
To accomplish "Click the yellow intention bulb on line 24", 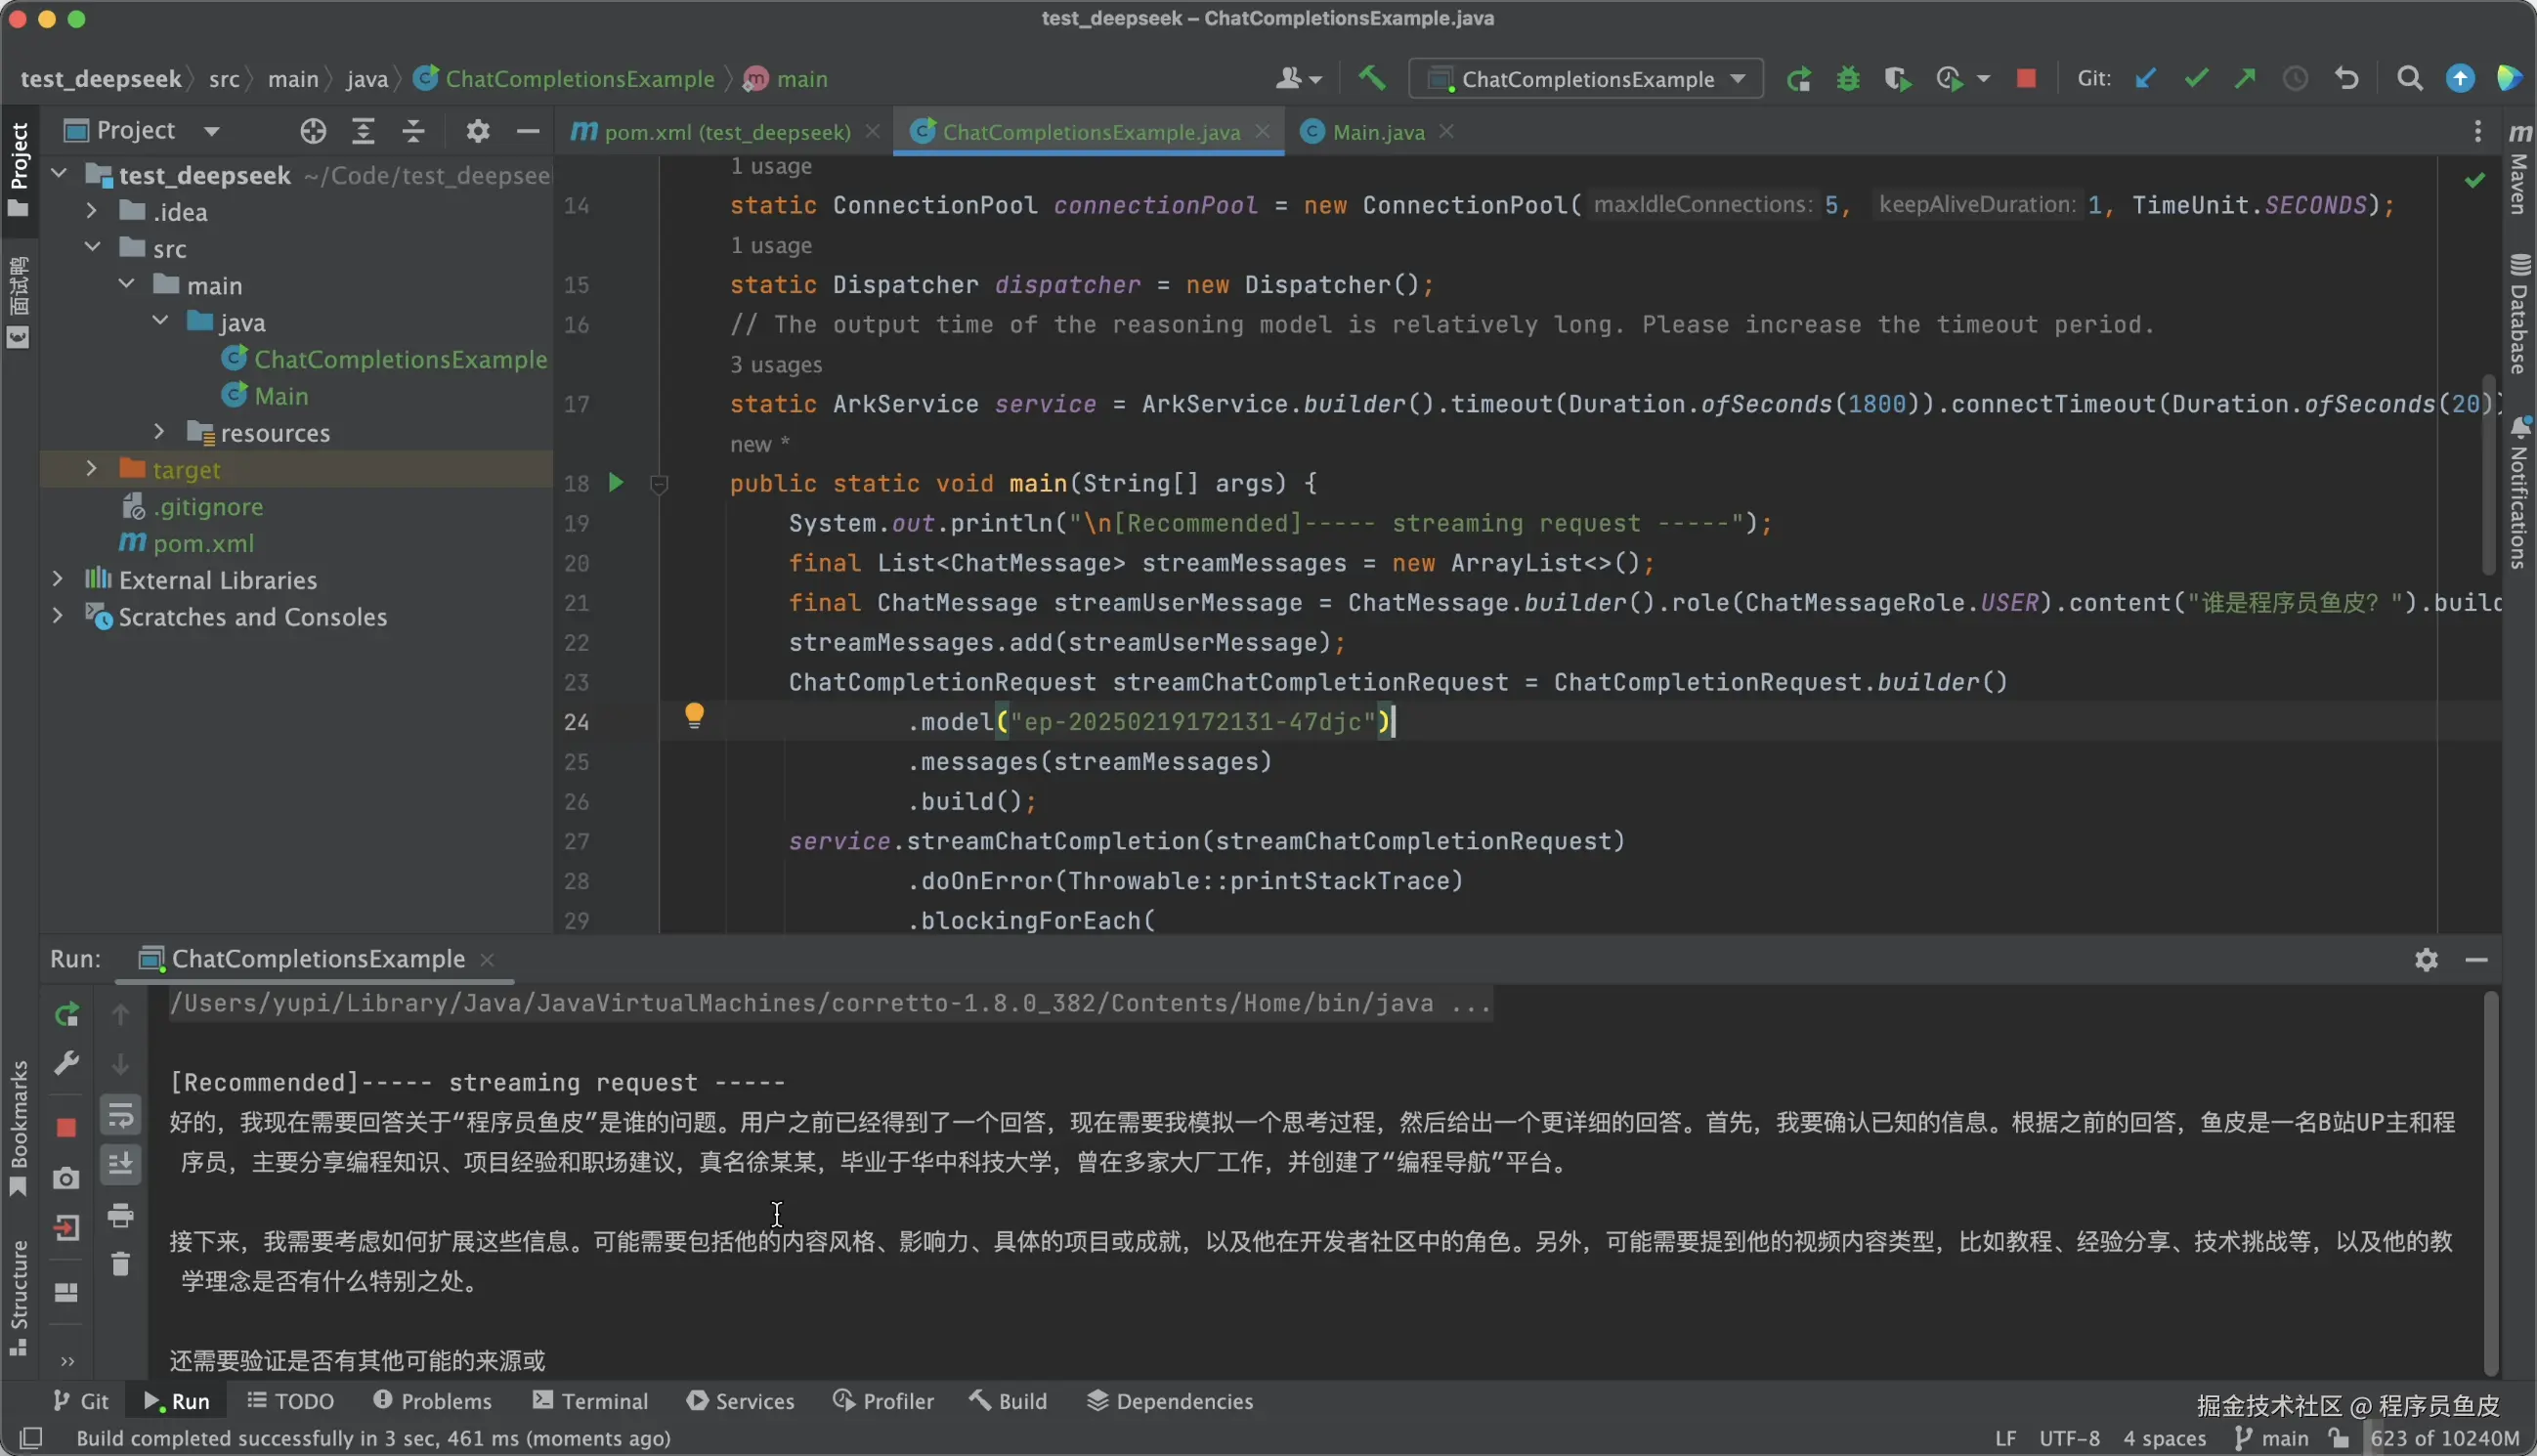I will coord(694,715).
